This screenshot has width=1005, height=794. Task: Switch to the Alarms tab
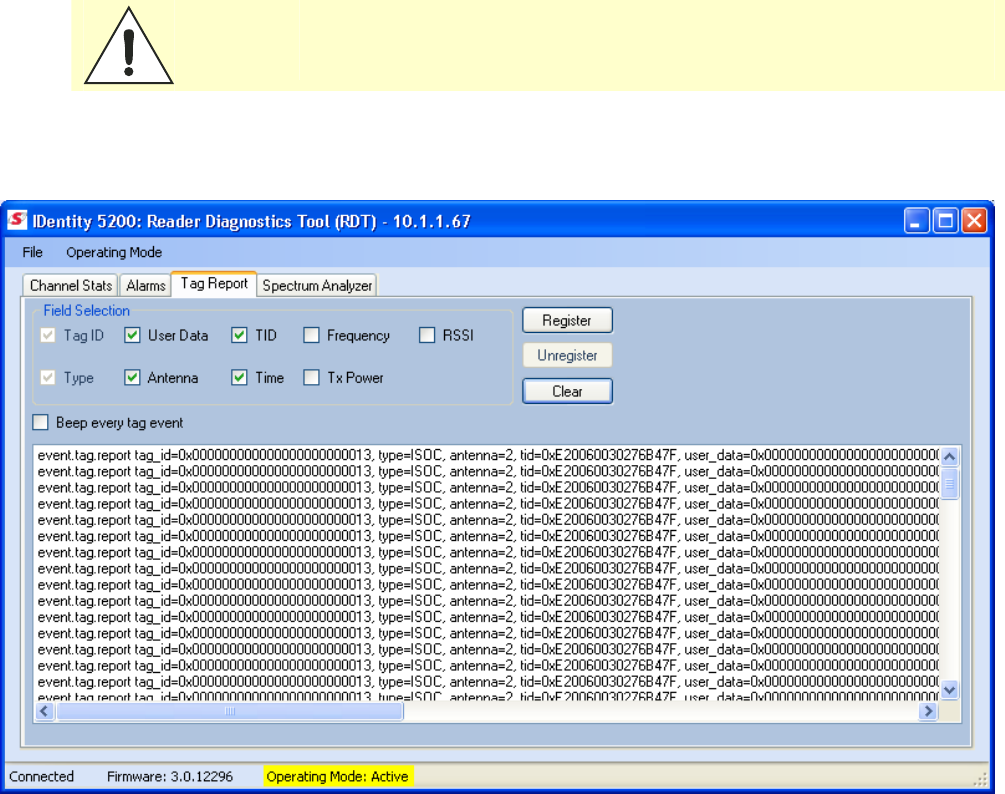pos(145,285)
